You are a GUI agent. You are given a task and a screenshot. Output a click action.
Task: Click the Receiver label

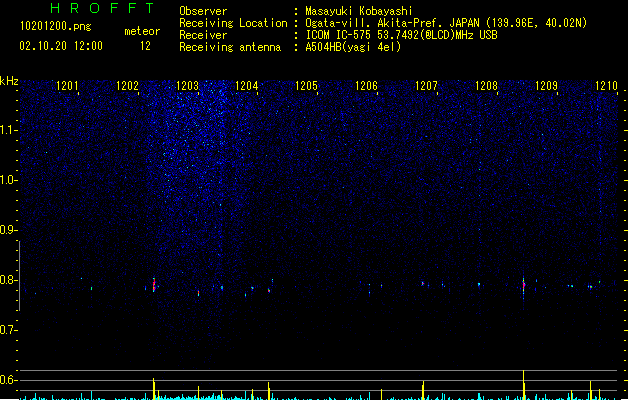pyautogui.click(x=203, y=35)
